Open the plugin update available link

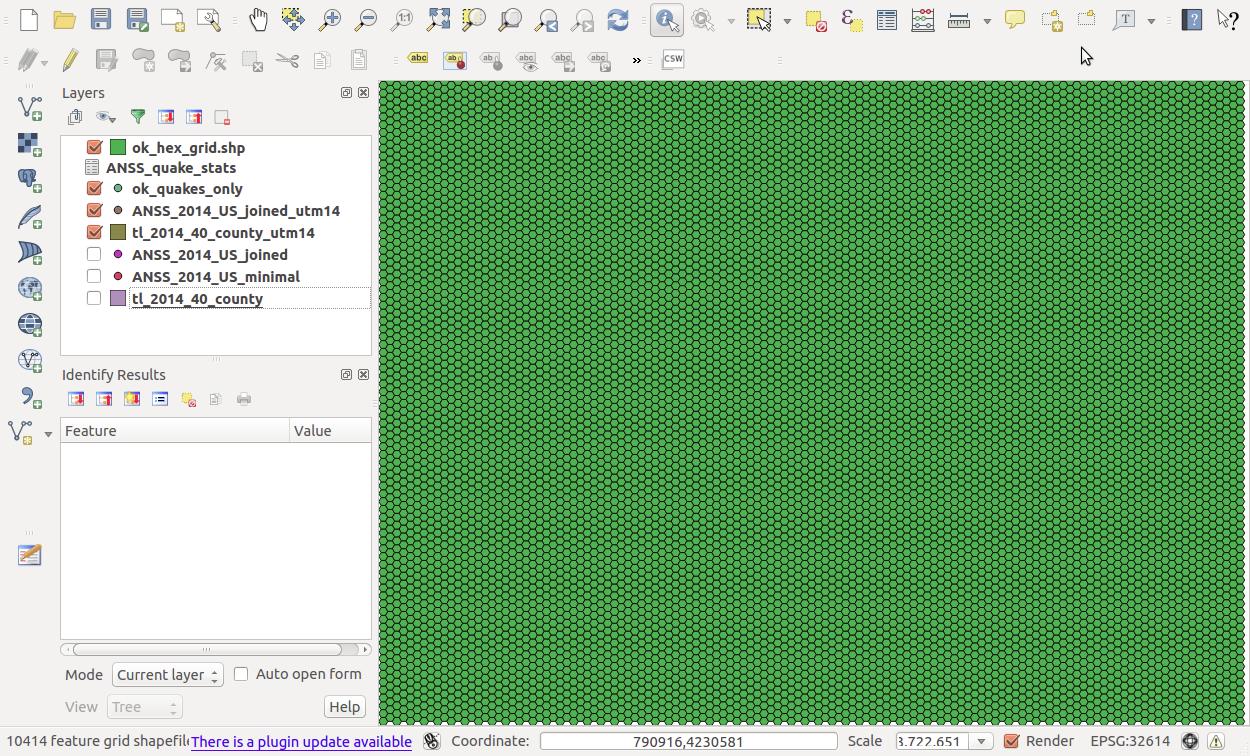coord(301,742)
